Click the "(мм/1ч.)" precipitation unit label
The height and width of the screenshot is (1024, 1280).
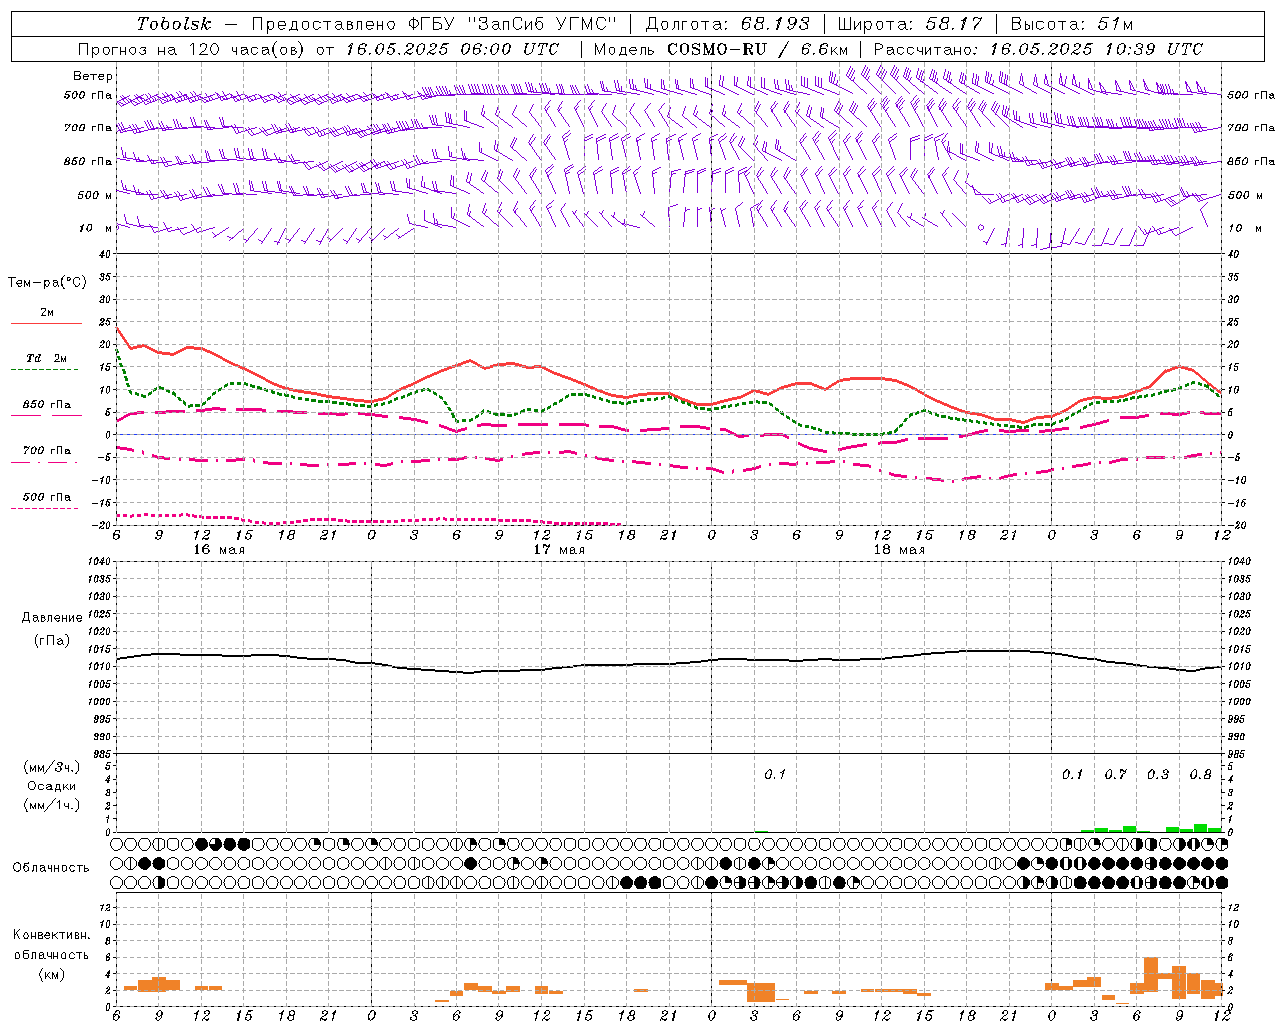(x=52, y=805)
